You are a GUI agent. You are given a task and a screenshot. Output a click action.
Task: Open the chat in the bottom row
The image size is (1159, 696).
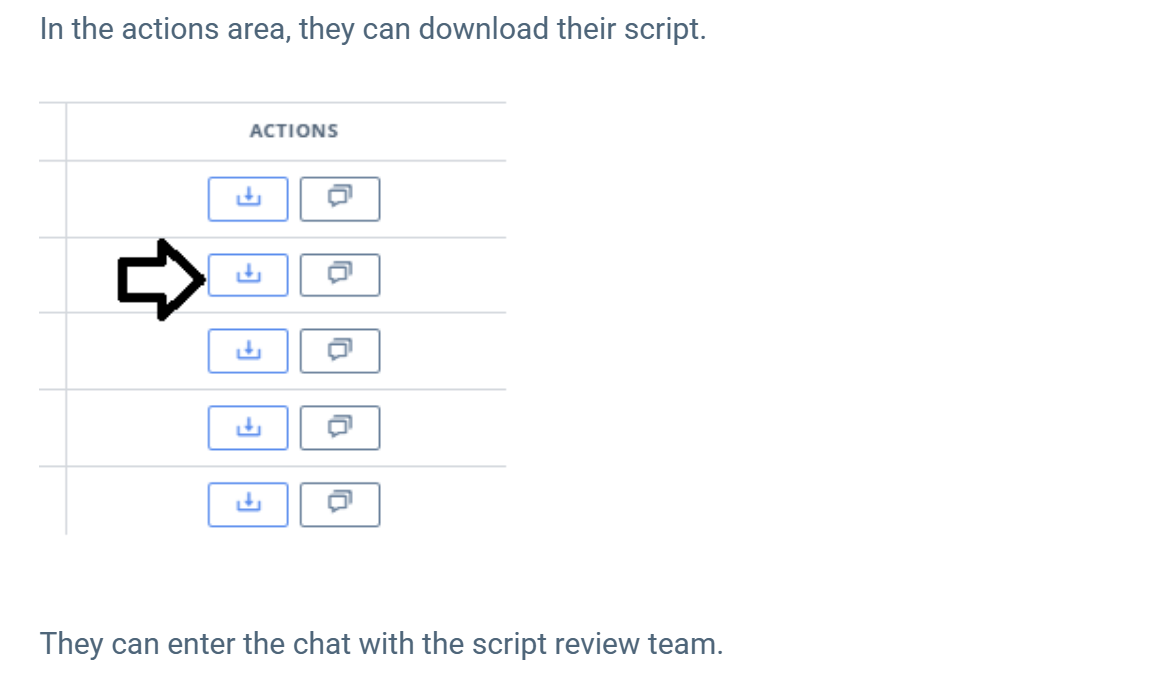pos(340,504)
